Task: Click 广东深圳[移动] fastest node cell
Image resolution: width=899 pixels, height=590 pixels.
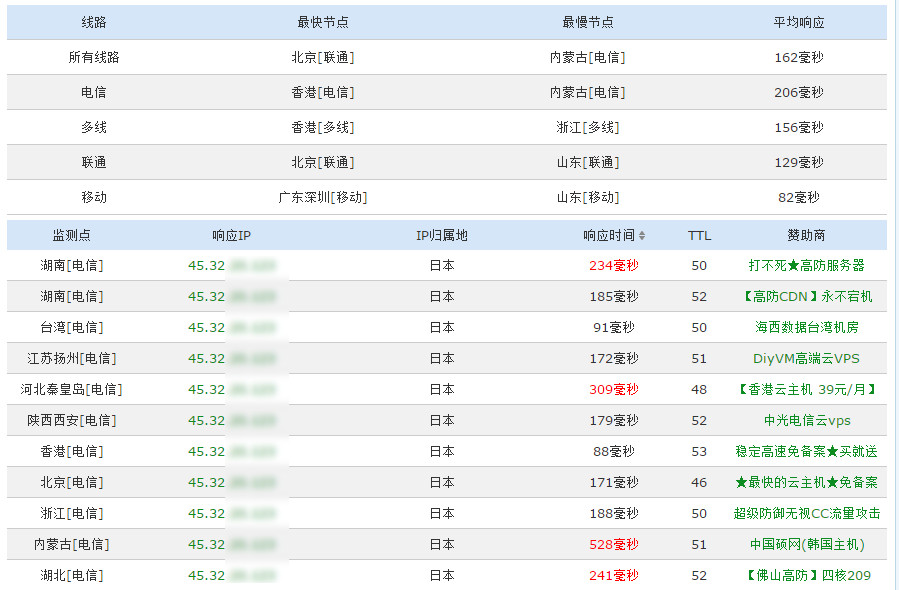Action: point(322,197)
